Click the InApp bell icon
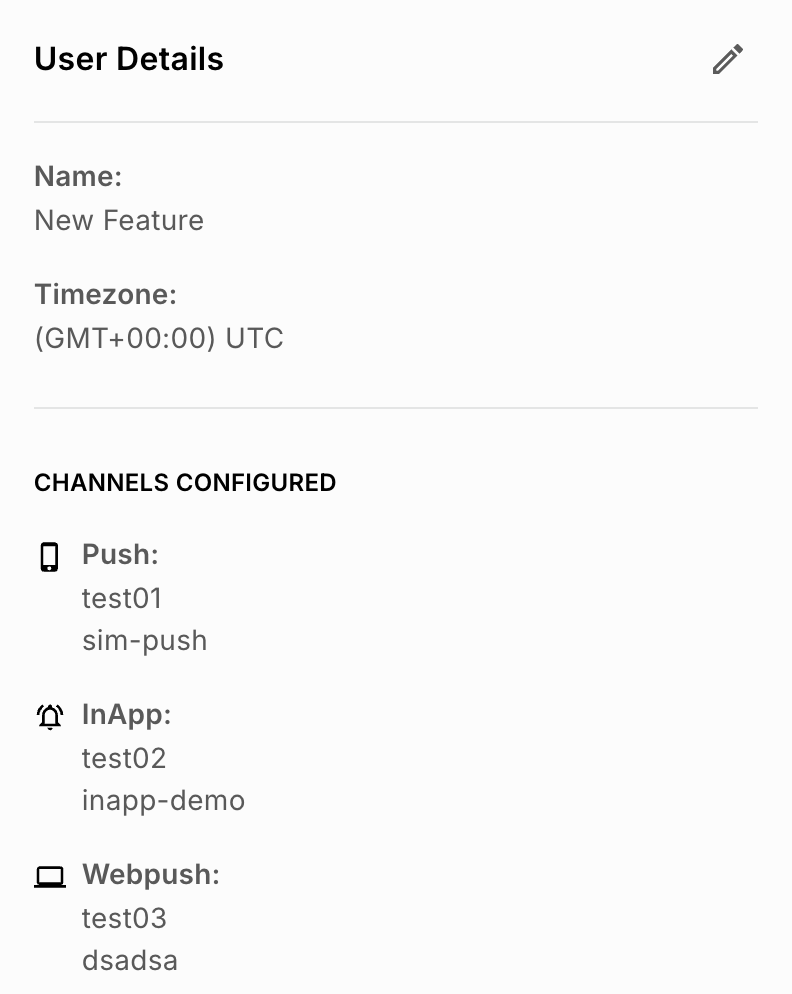792x994 pixels. click(49, 717)
